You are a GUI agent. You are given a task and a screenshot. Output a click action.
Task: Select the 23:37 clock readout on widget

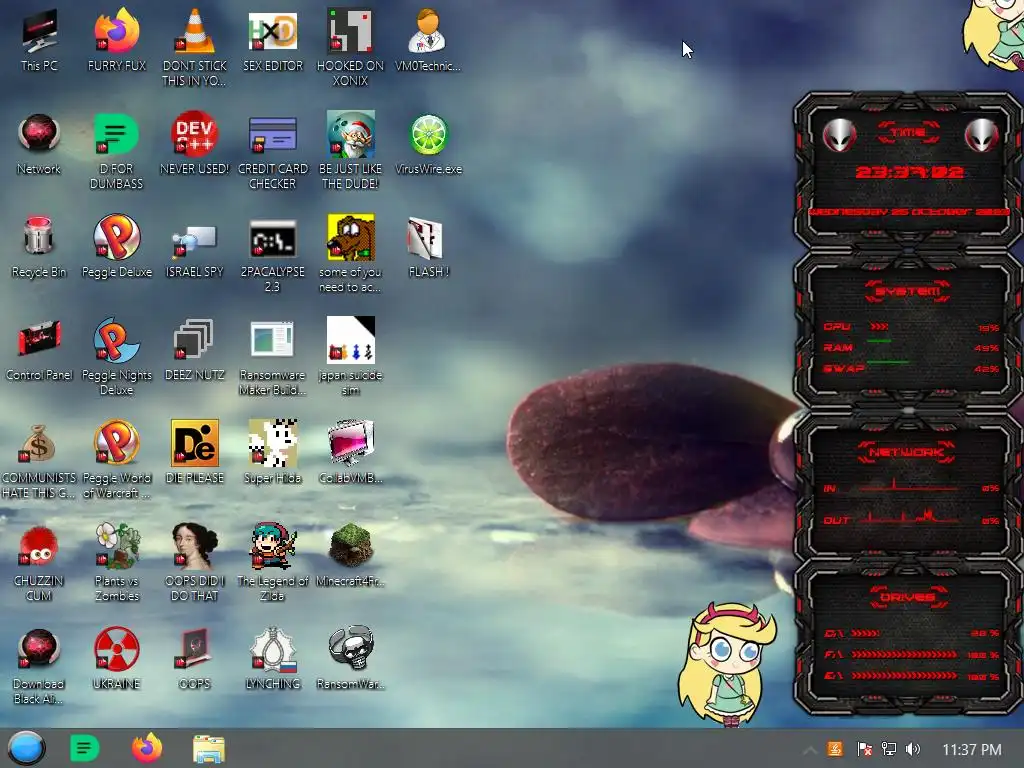pos(909,172)
